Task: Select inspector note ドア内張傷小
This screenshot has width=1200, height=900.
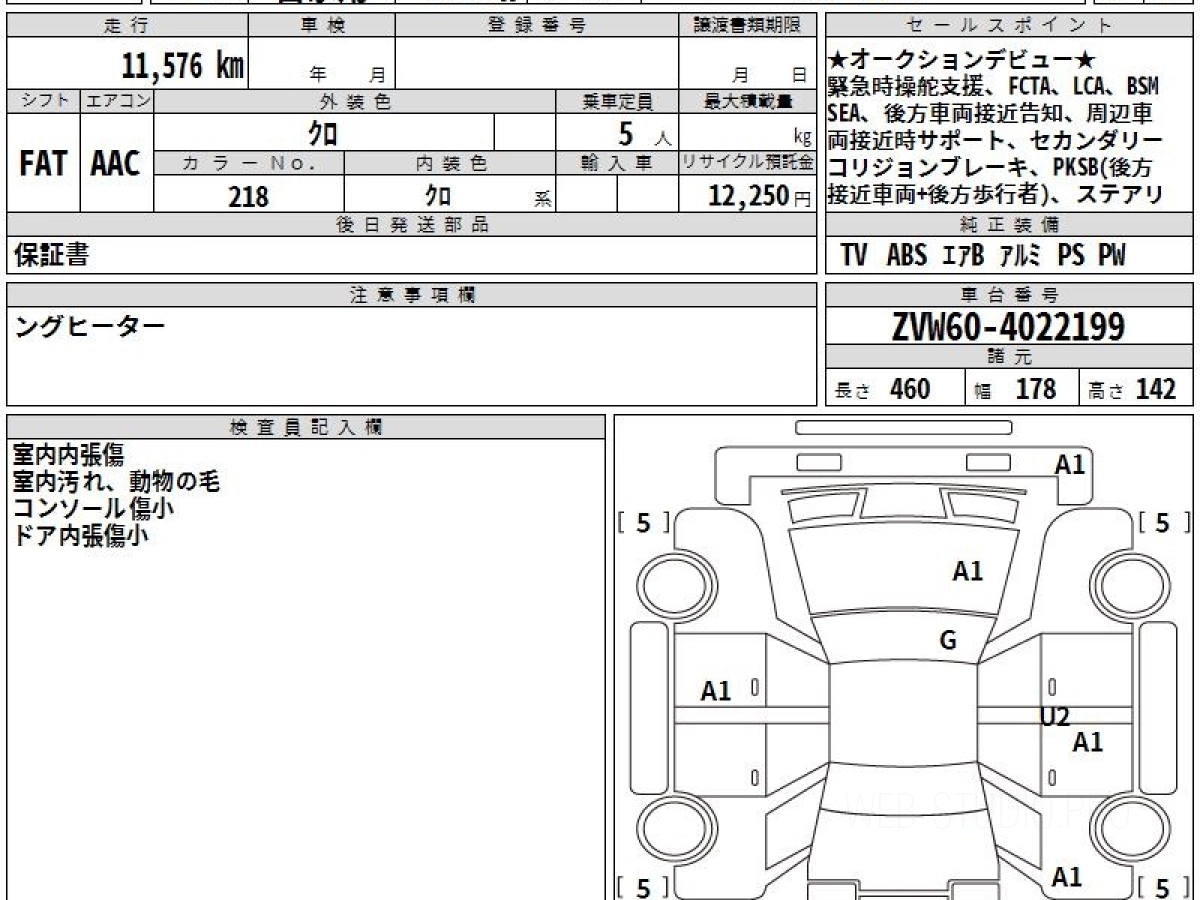Action: [80, 535]
